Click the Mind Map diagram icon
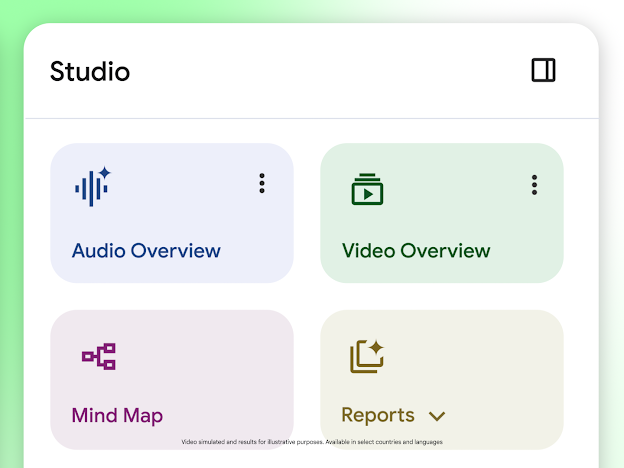Viewport: 624px width, 468px height. 99,356
